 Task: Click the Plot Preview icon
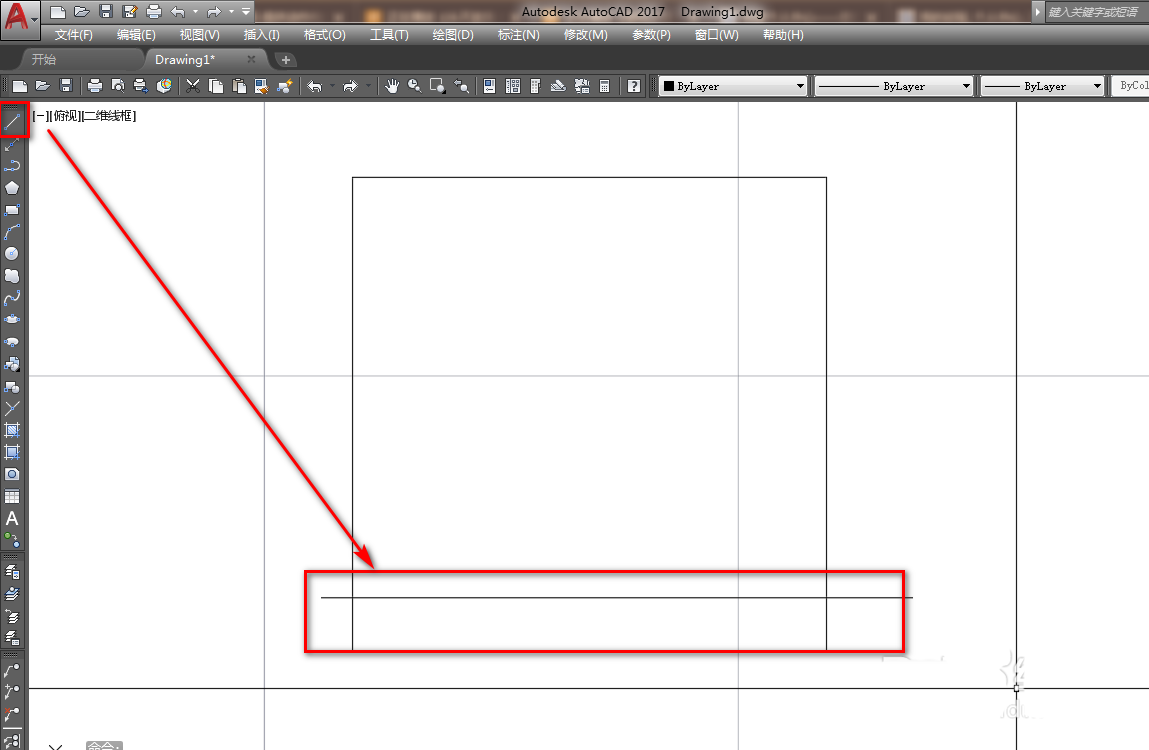(117, 87)
